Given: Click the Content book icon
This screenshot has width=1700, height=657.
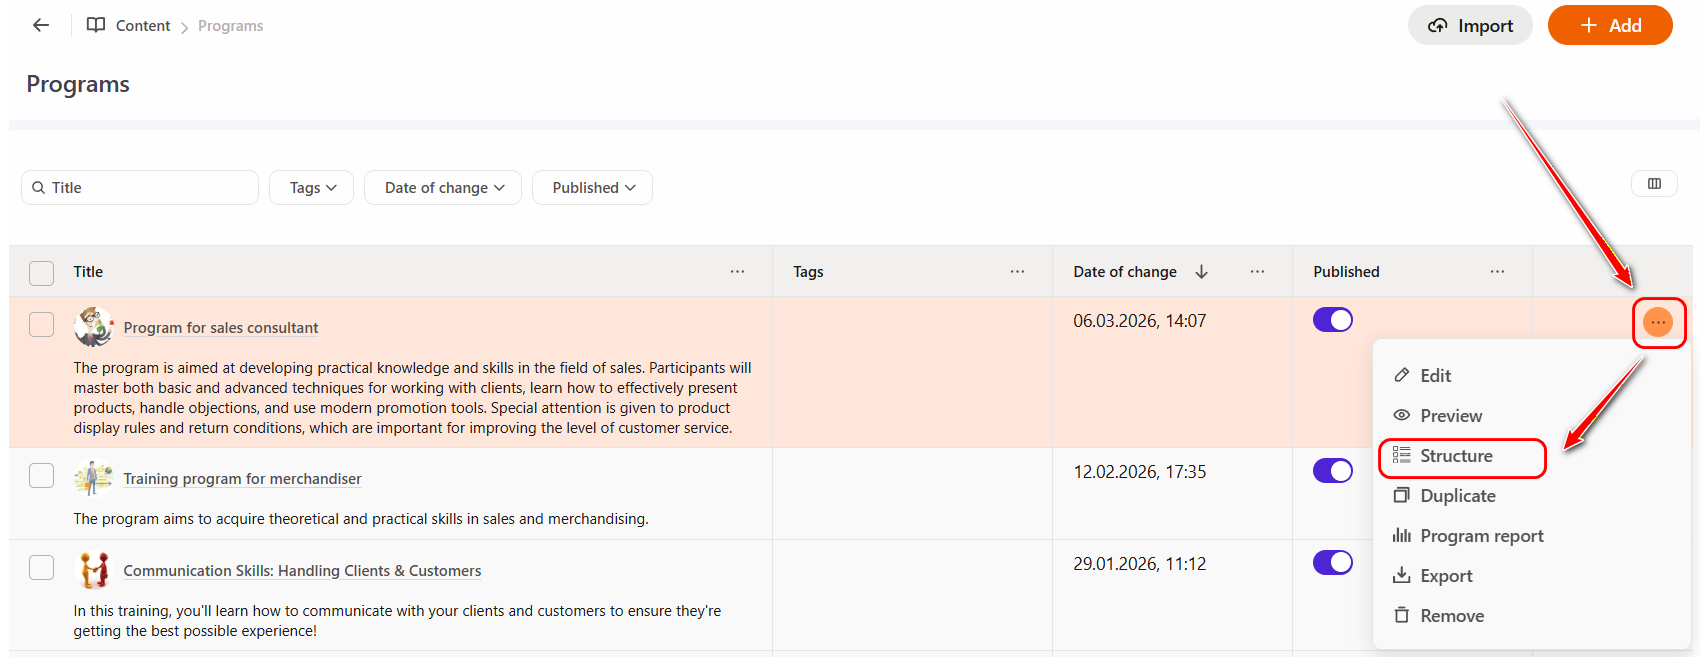Looking at the screenshot, I should [96, 25].
